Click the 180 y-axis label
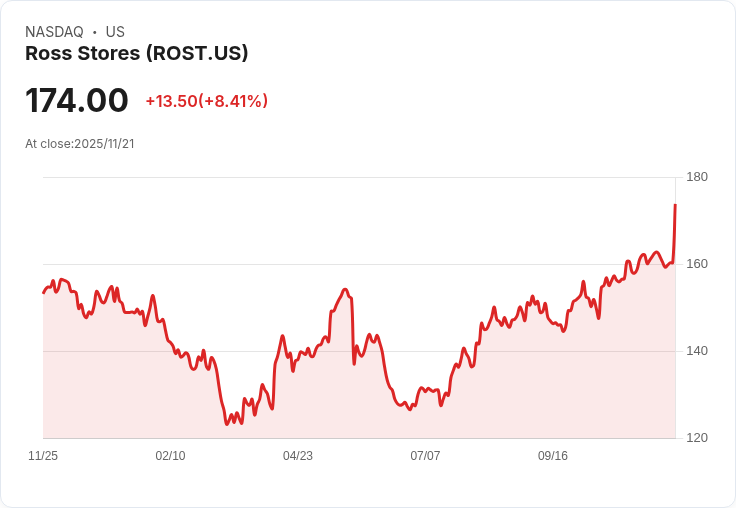The height and width of the screenshot is (508, 736). [x=697, y=177]
